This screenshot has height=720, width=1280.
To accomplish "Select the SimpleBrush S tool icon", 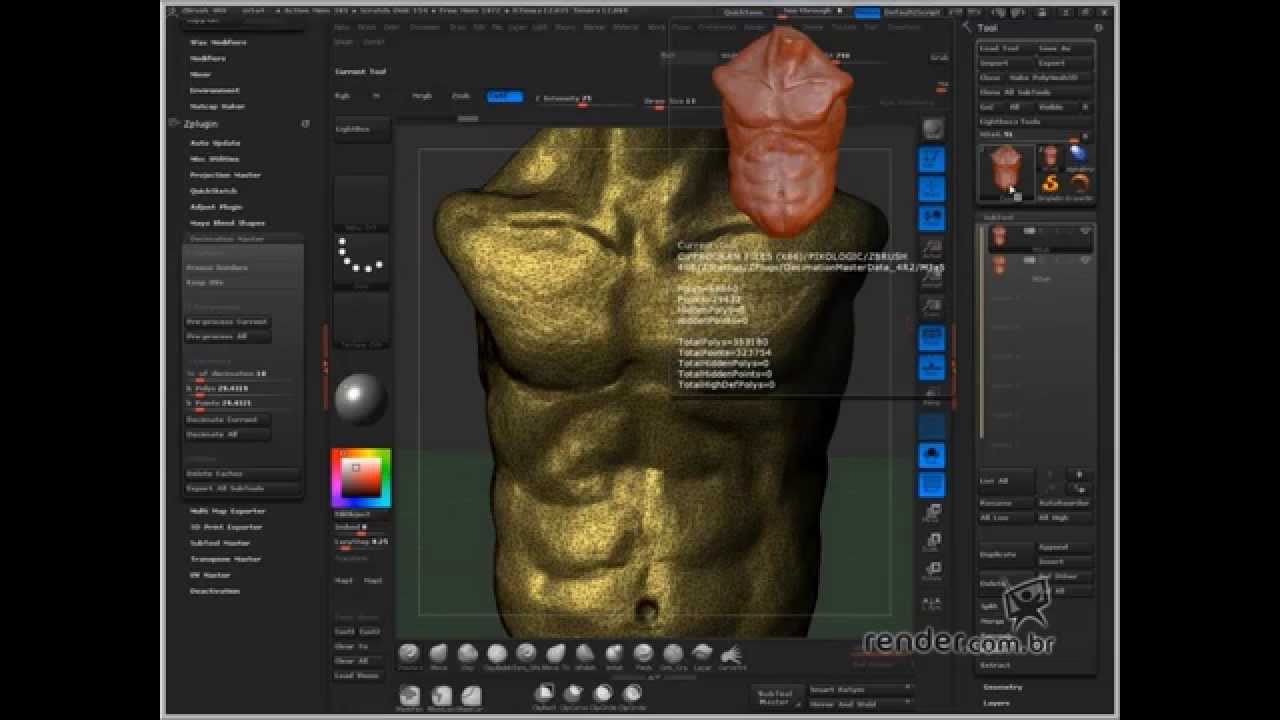I will coord(1050,184).
